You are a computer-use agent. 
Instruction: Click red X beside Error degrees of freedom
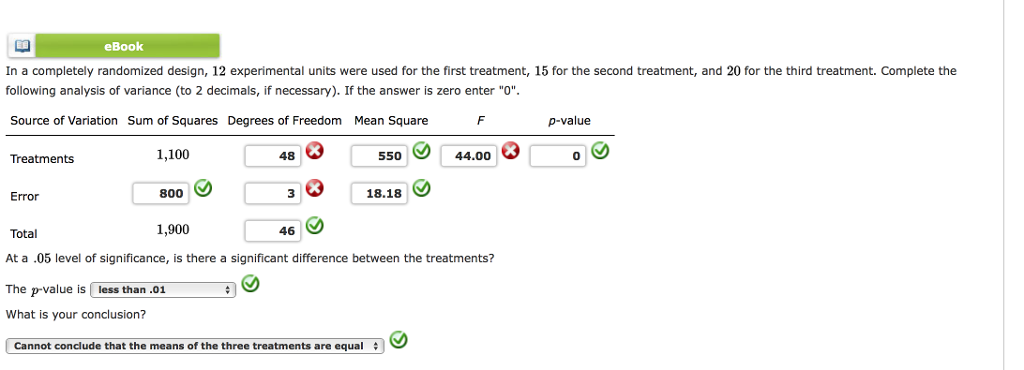(x=315, y=189)
